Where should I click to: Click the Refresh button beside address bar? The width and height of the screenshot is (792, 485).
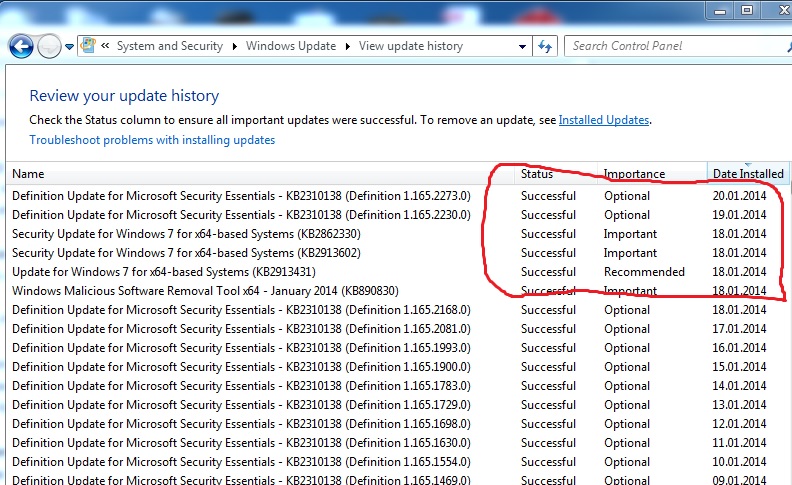point(545,46)
